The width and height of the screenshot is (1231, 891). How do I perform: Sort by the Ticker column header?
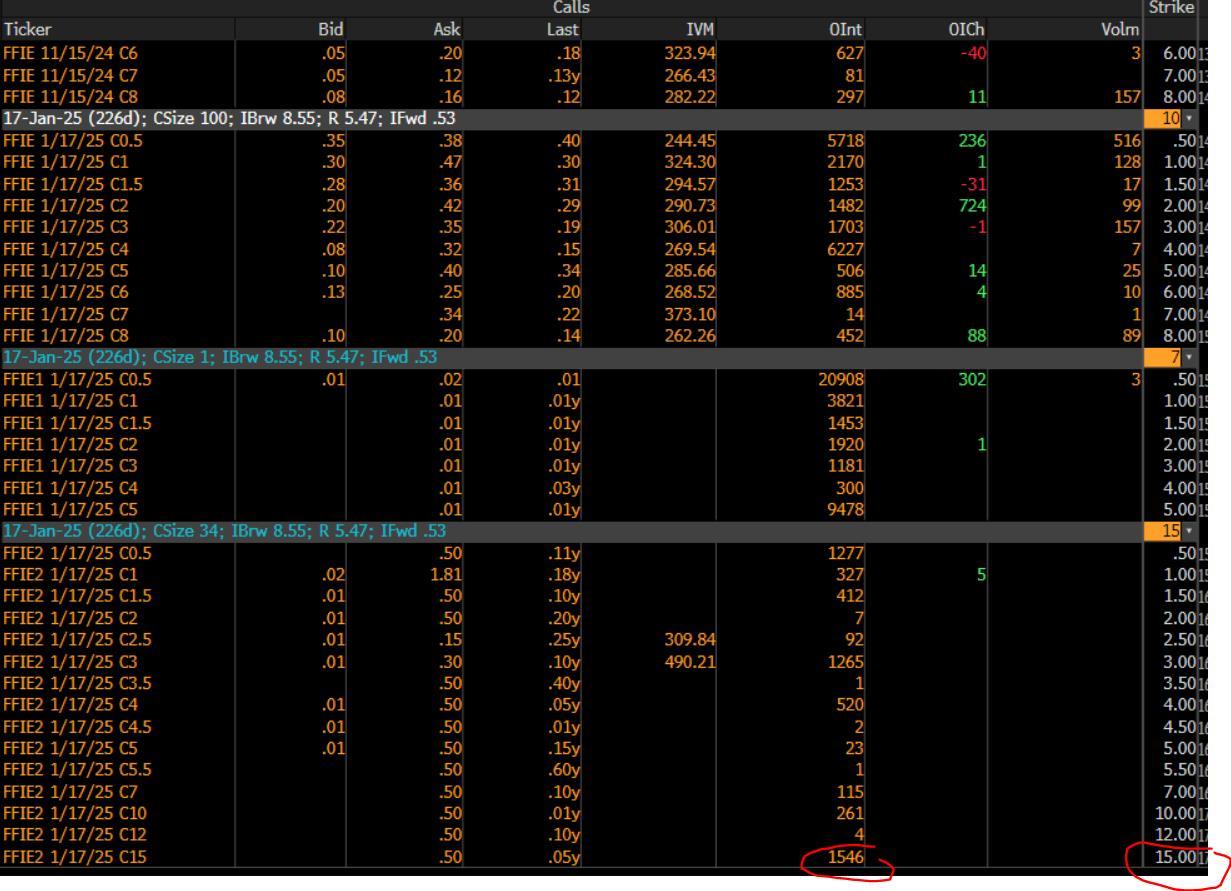click(26, 30)
